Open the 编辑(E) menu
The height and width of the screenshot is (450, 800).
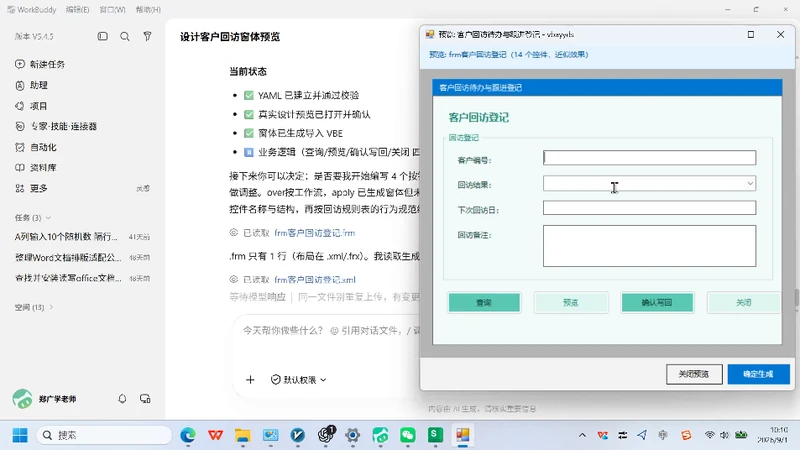point(78,10)
